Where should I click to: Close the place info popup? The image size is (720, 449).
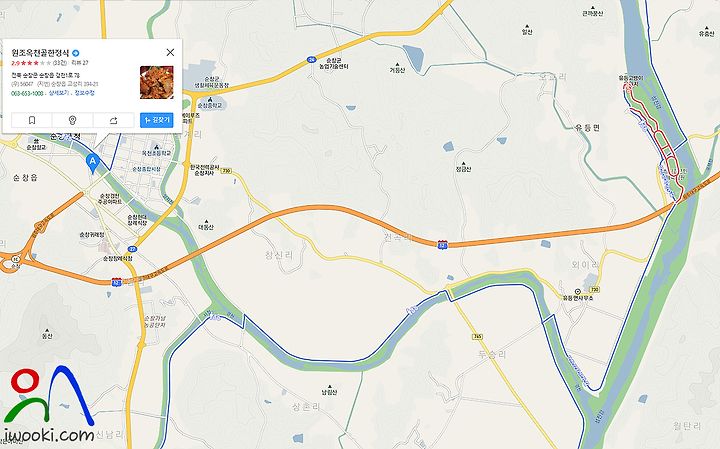pyautogui.click(x=170, y=52)
